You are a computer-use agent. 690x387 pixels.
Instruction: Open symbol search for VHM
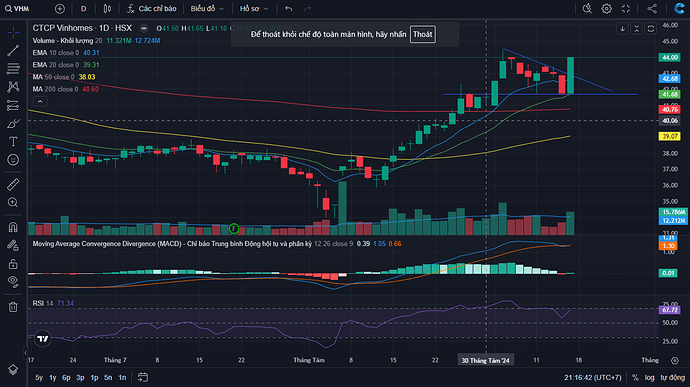click(x=18, y=9)
